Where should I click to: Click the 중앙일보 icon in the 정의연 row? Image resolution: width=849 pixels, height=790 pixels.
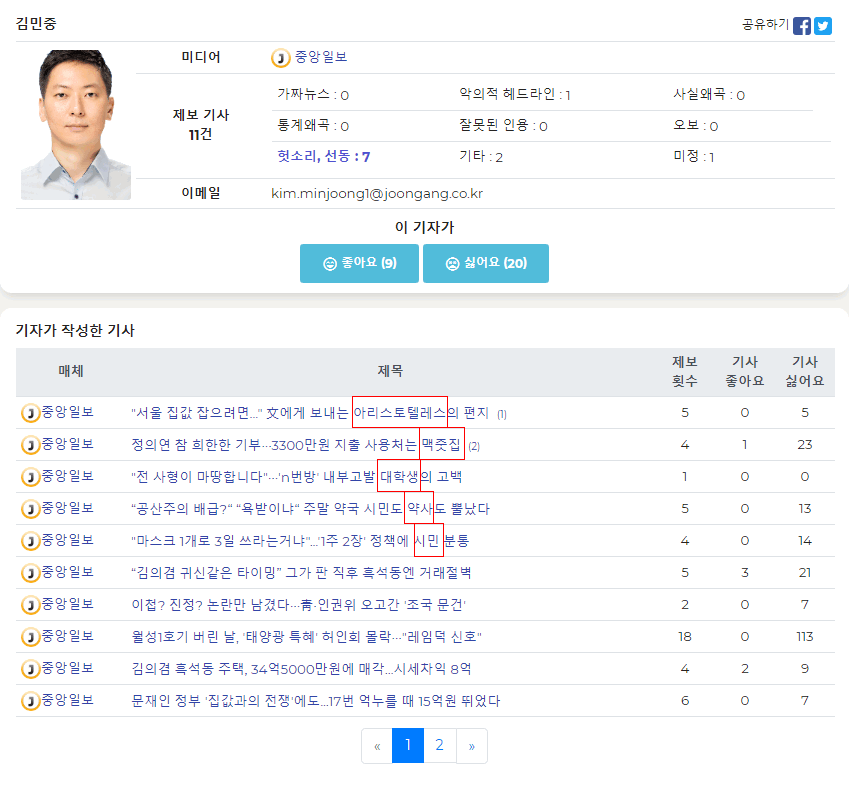pos(30,445)
